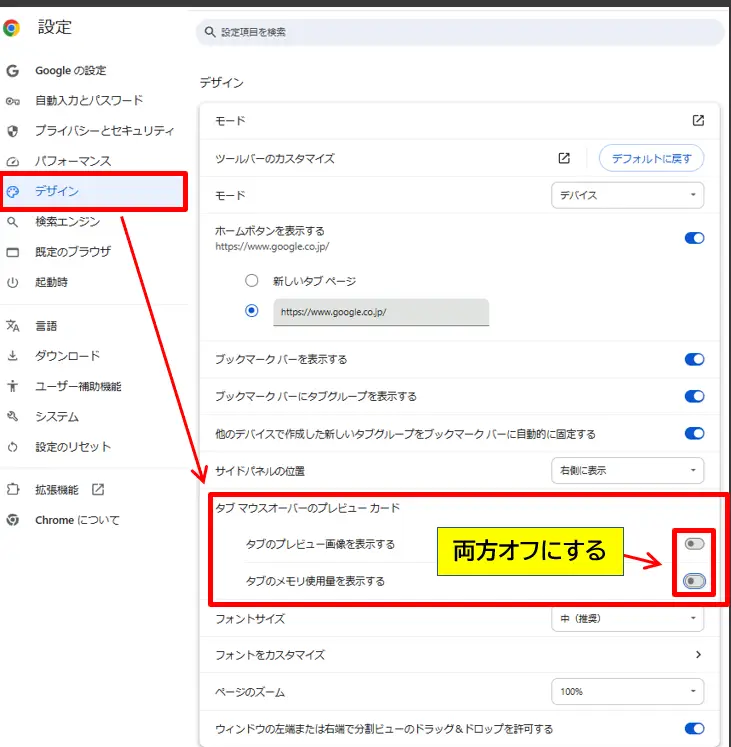Image resolution: width=731 pixels, height=747 pixels.
Task: Open パフォーマンス settings
Action: [73, 161]
